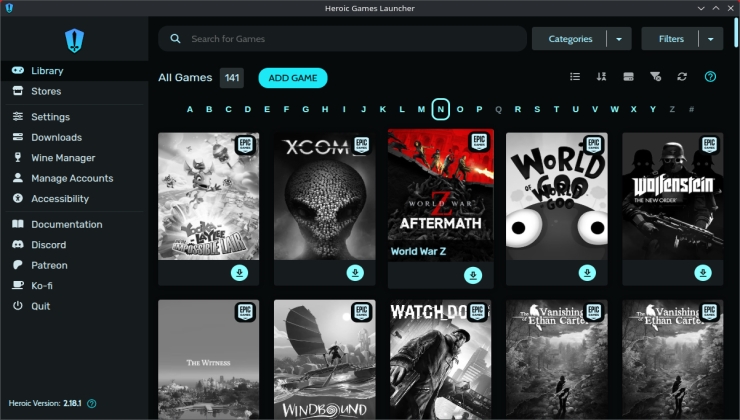Click the Search for Games field
The height and width of the screenshot is (420, 740).
[342, 39]
